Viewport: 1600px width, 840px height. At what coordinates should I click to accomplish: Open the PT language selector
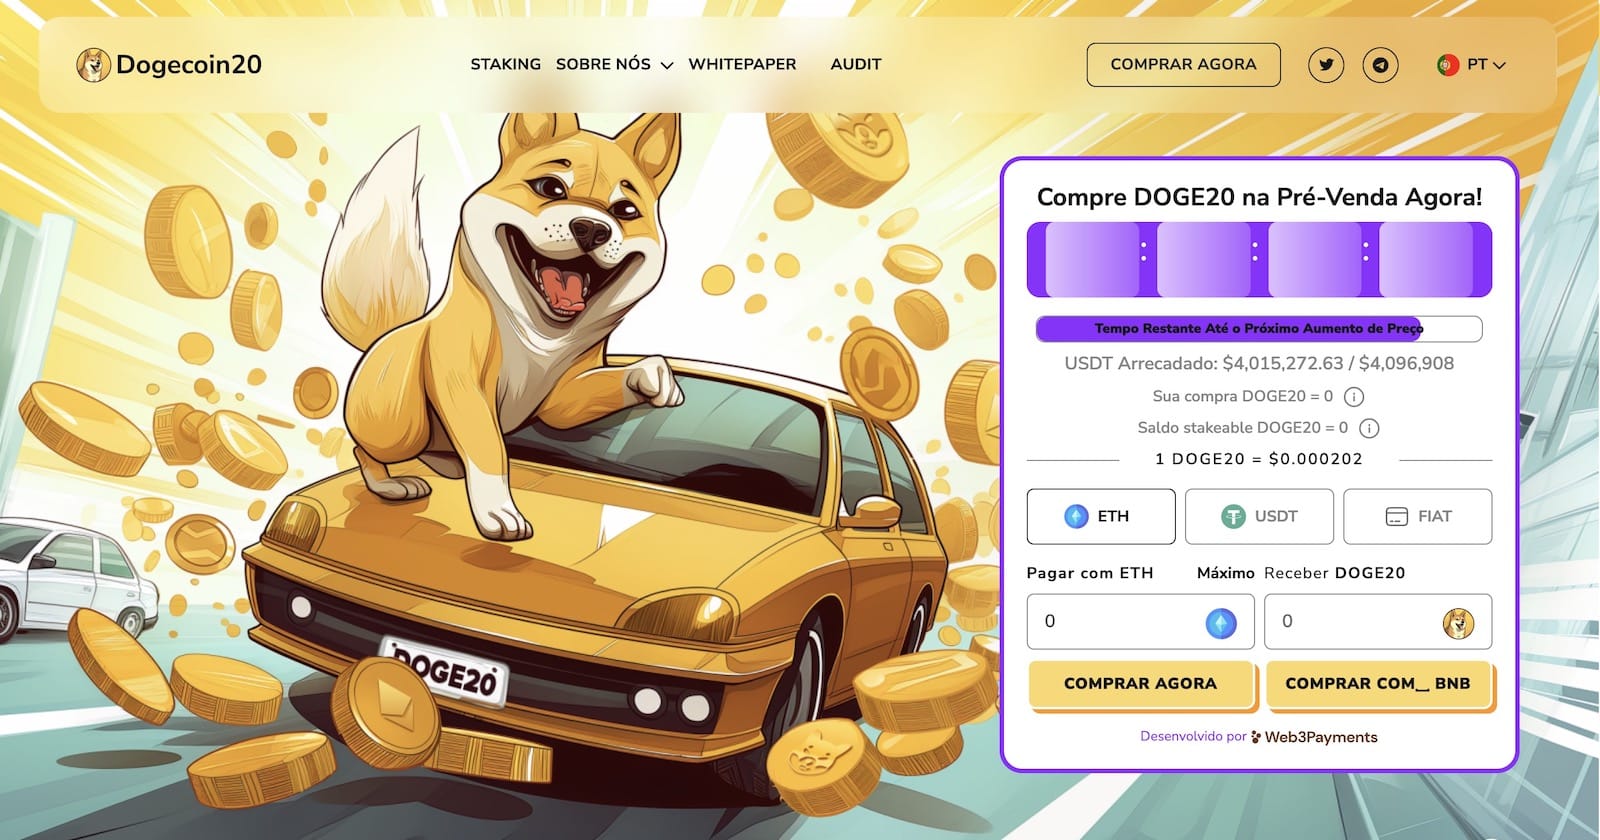point(1471,65)
